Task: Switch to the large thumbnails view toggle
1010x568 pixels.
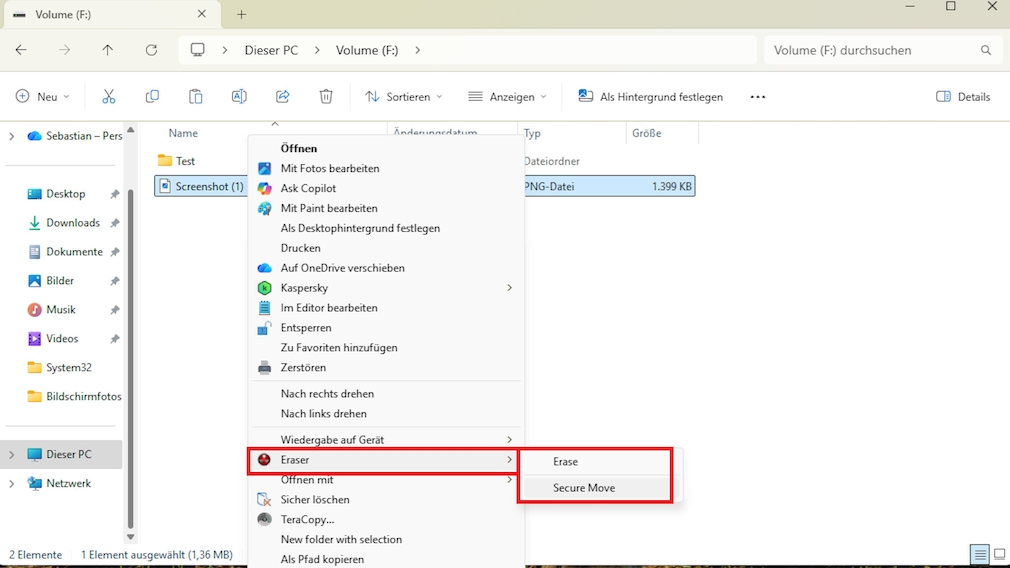Action: [999, 555]
